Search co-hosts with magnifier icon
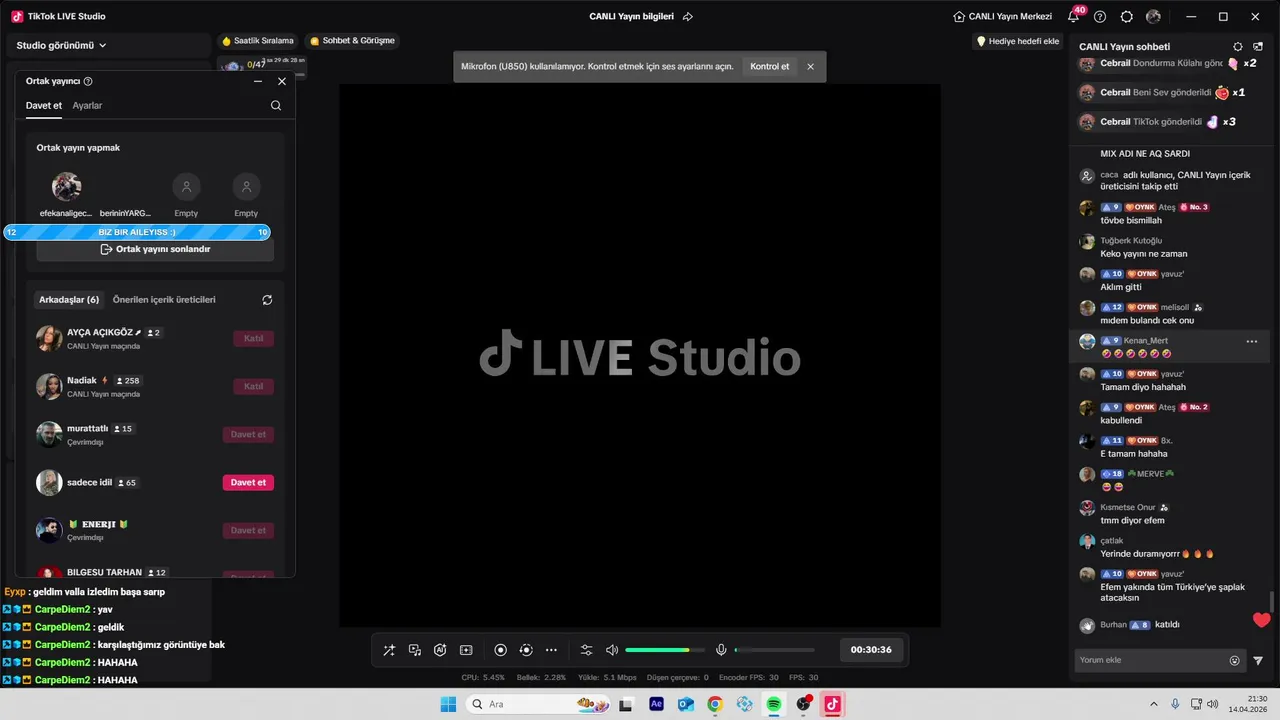 point(276,106)
